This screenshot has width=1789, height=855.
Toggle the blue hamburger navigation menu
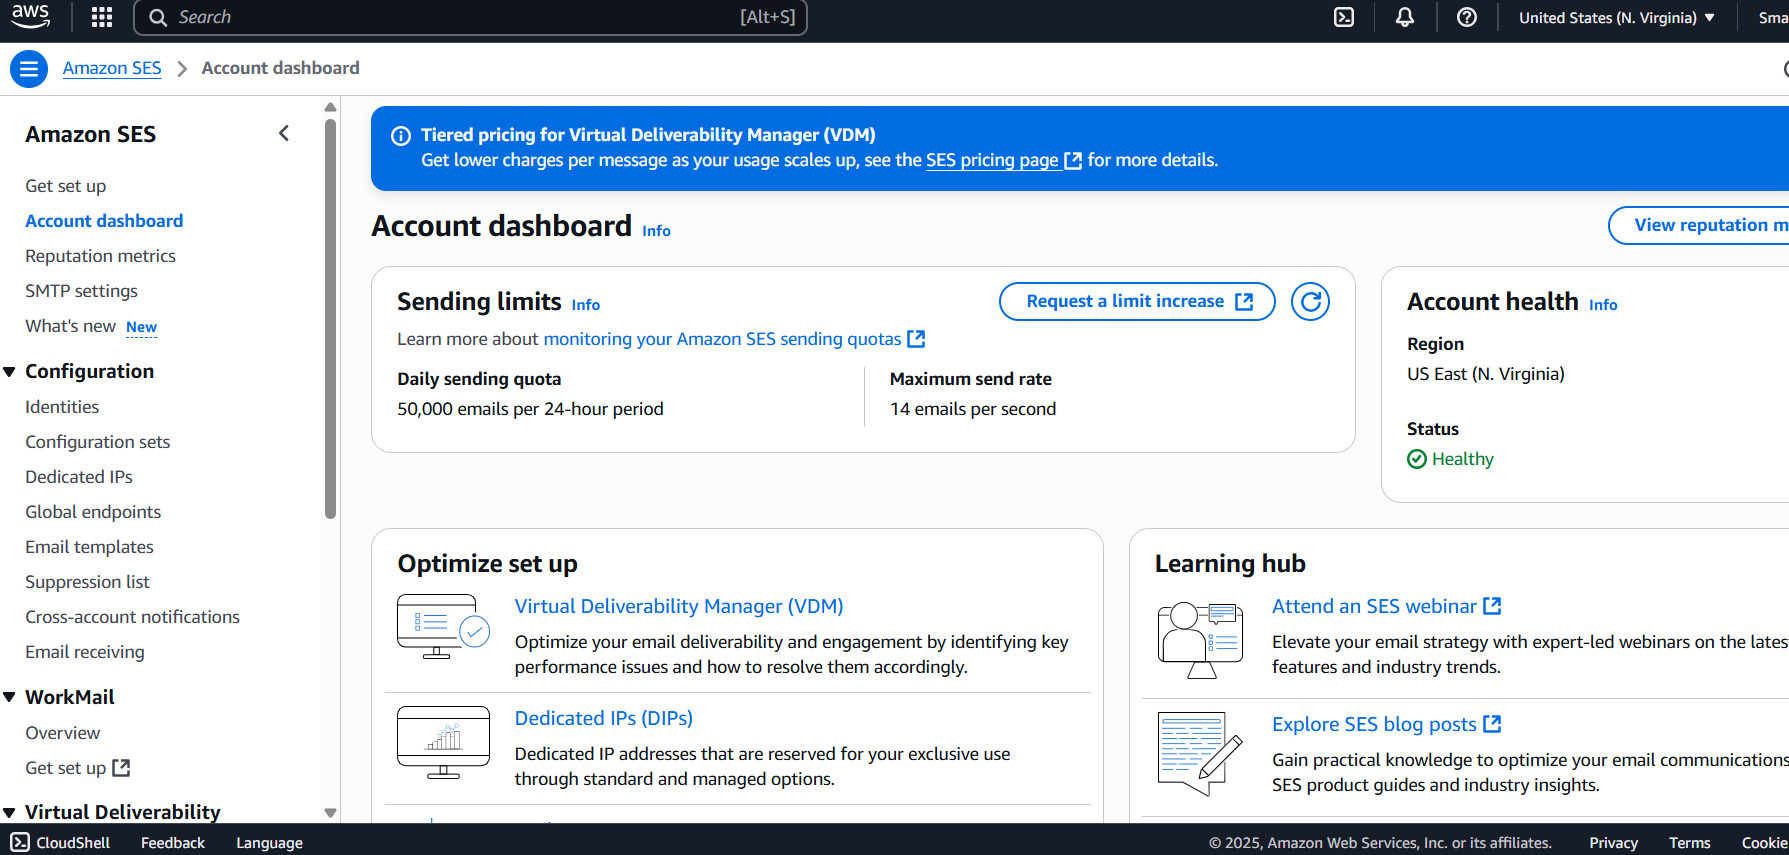coord(29,68)
